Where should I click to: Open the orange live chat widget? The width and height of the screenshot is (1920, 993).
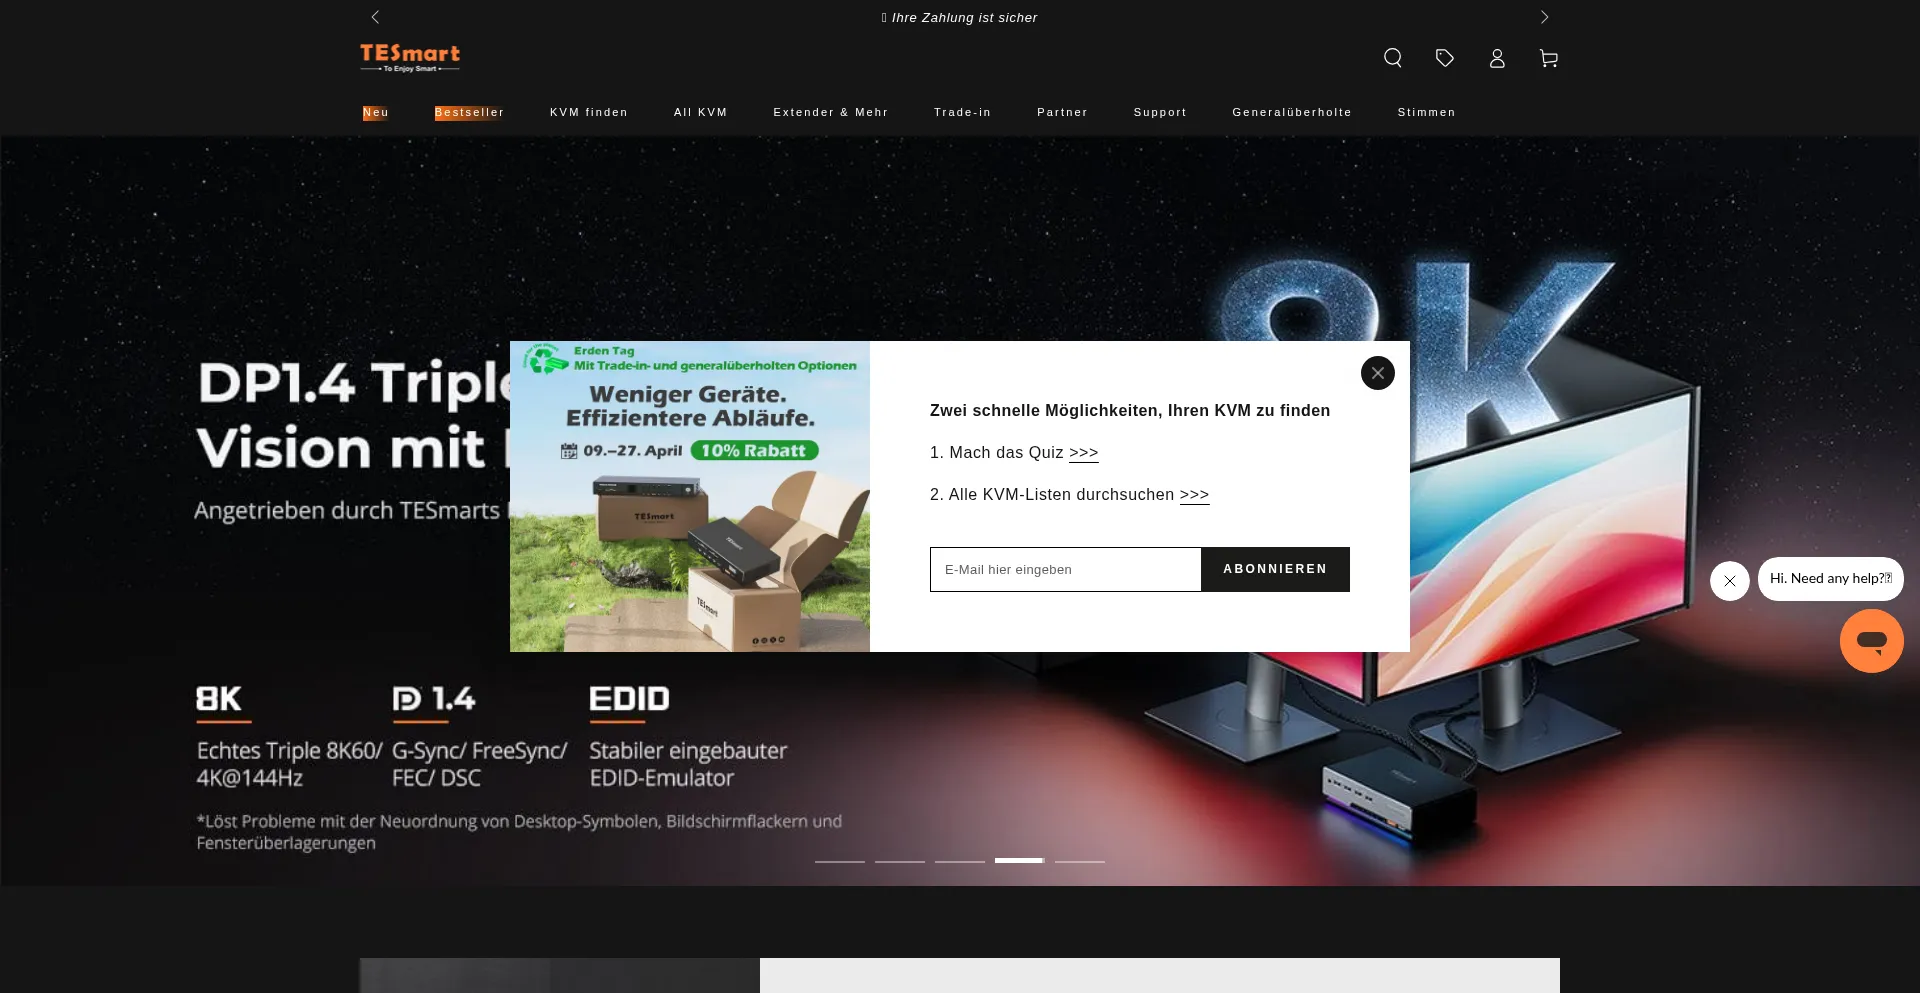(x=1872, y=641)
